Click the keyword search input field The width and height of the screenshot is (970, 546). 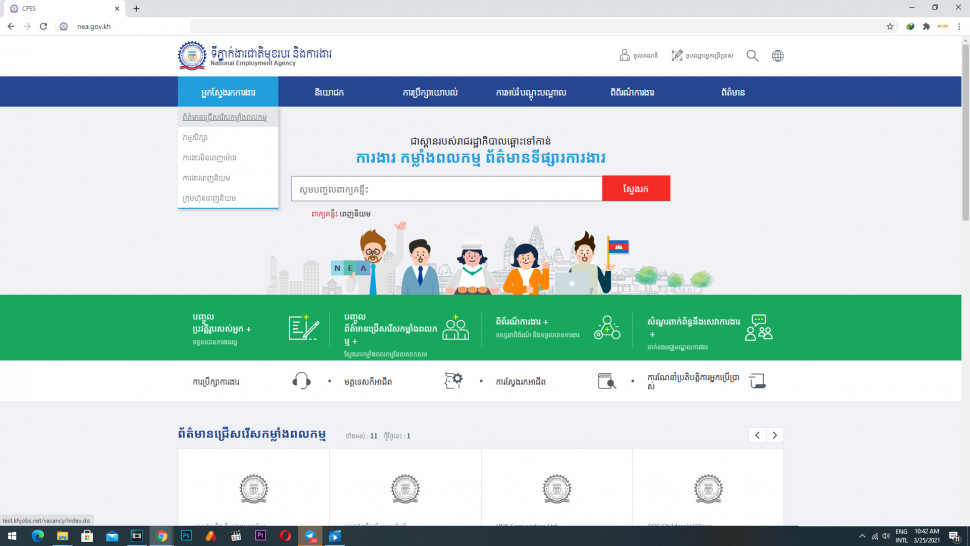tap(446, 188)
